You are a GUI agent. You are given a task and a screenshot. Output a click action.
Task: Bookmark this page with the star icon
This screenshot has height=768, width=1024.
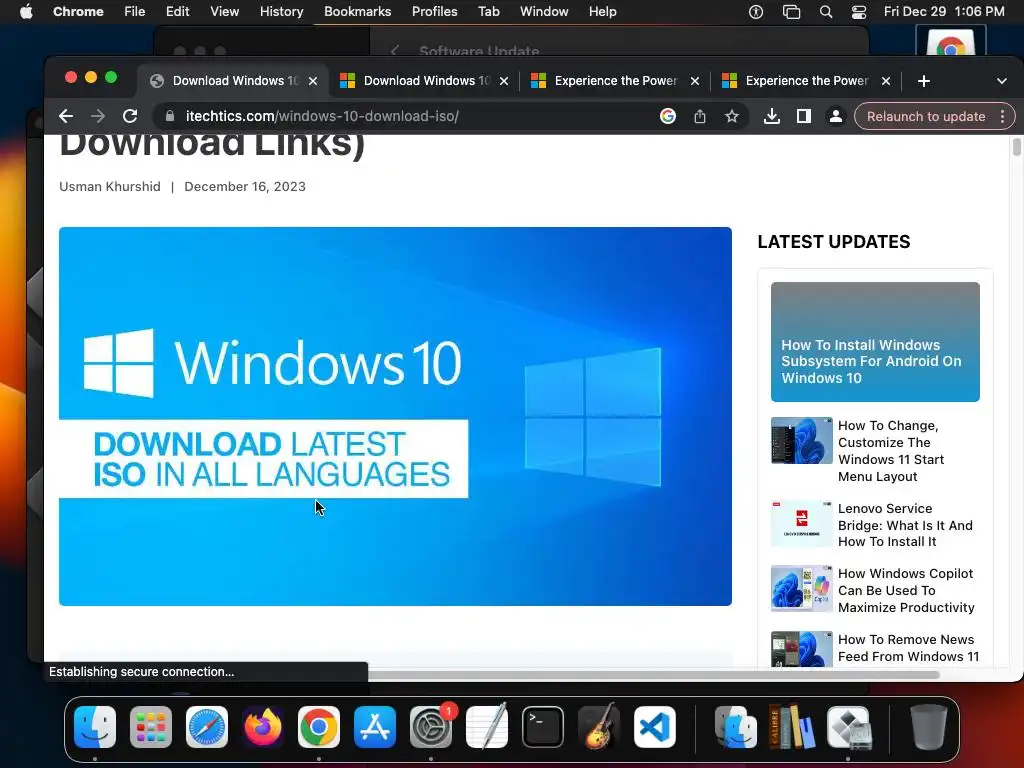click(731, 116)
